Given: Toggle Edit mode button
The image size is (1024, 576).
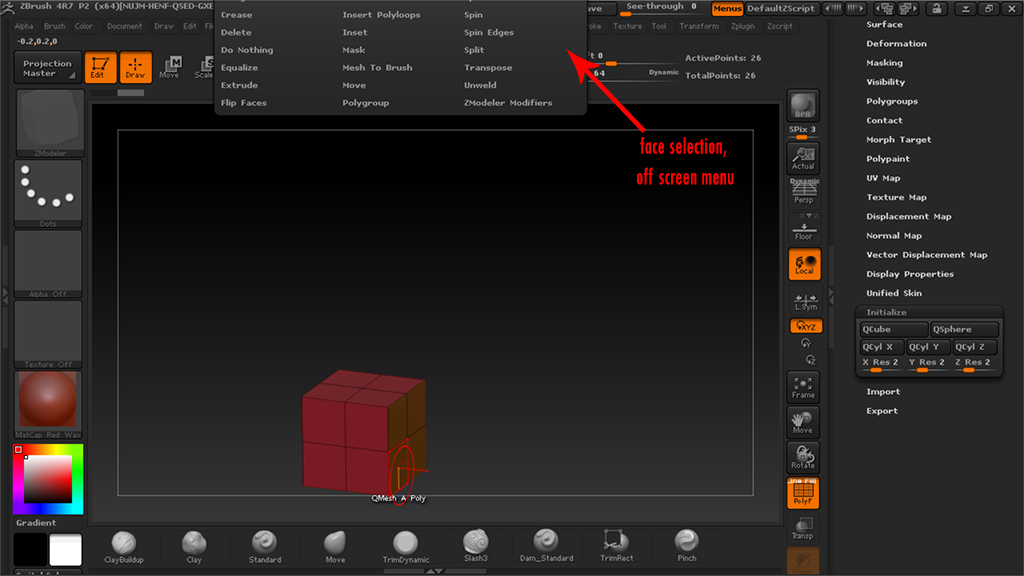Looking at the screenshot, I should (100, 67).
